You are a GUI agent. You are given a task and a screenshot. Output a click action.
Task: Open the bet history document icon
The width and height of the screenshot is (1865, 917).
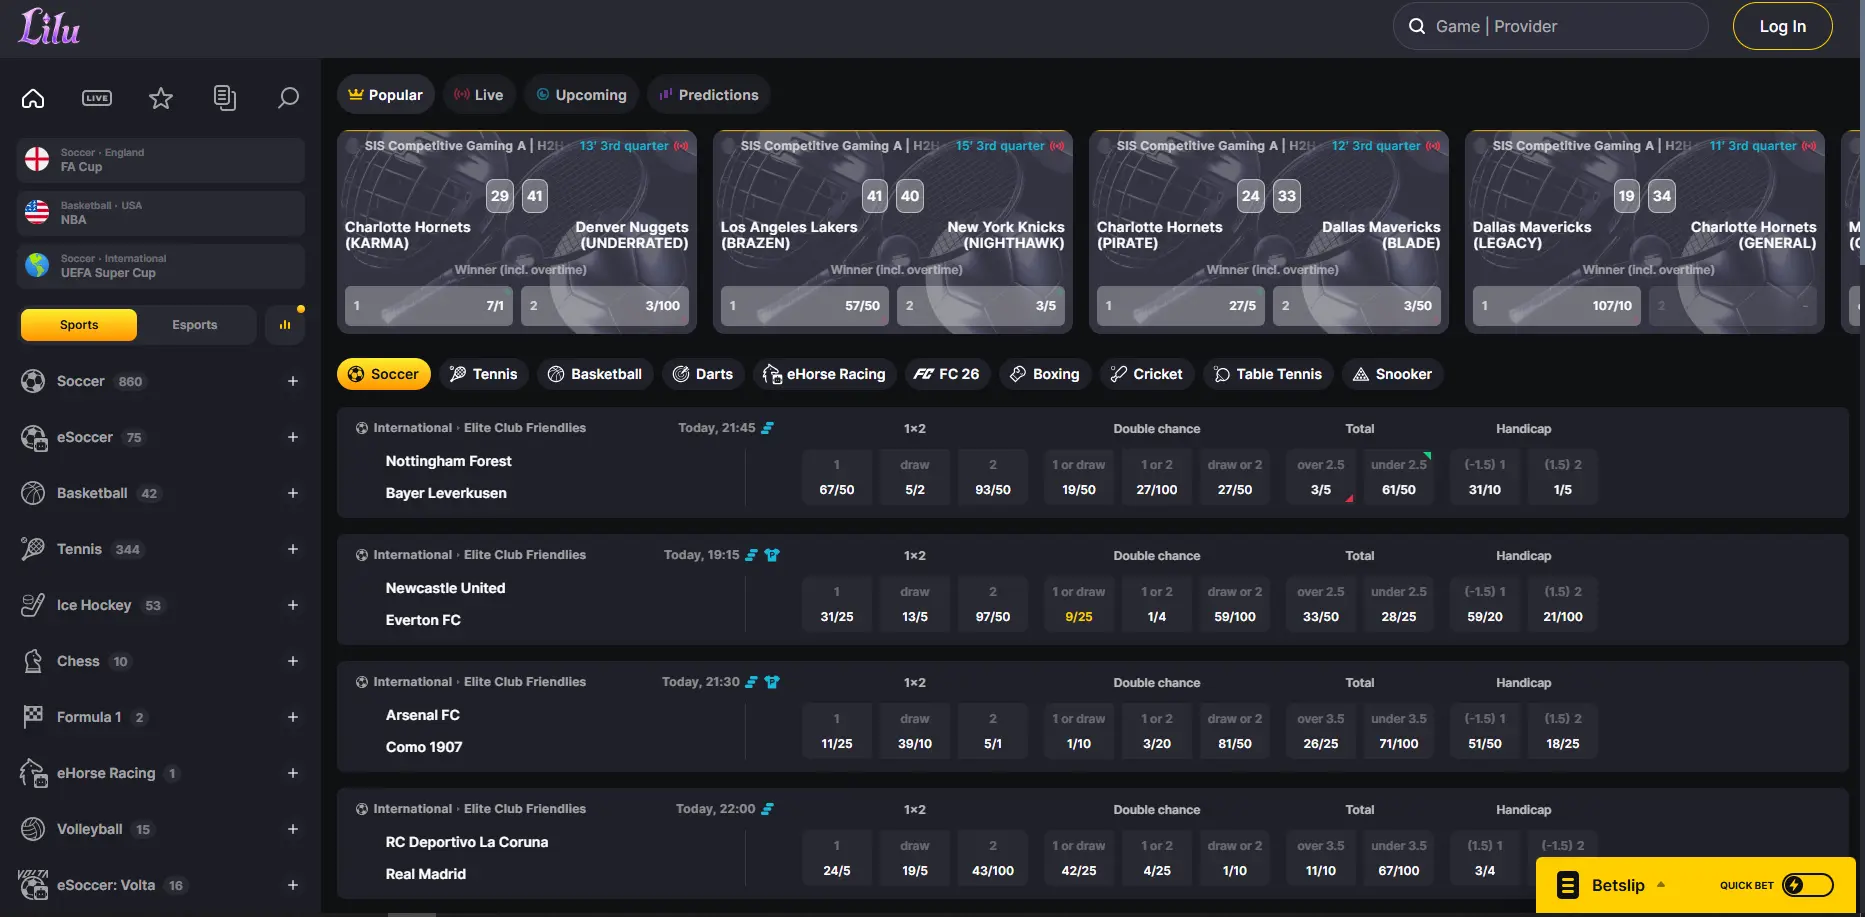pyautogui.click(x=225, y=98)
